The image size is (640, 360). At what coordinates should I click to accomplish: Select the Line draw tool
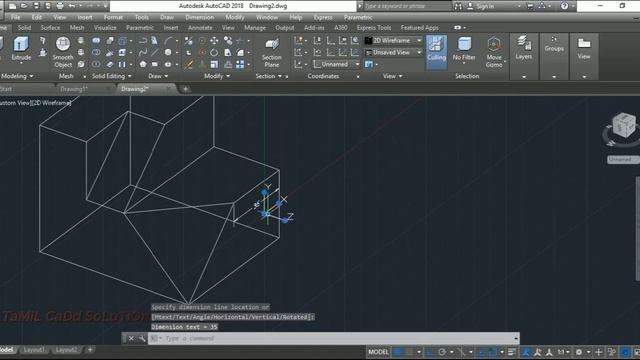(x=155, y=52)
